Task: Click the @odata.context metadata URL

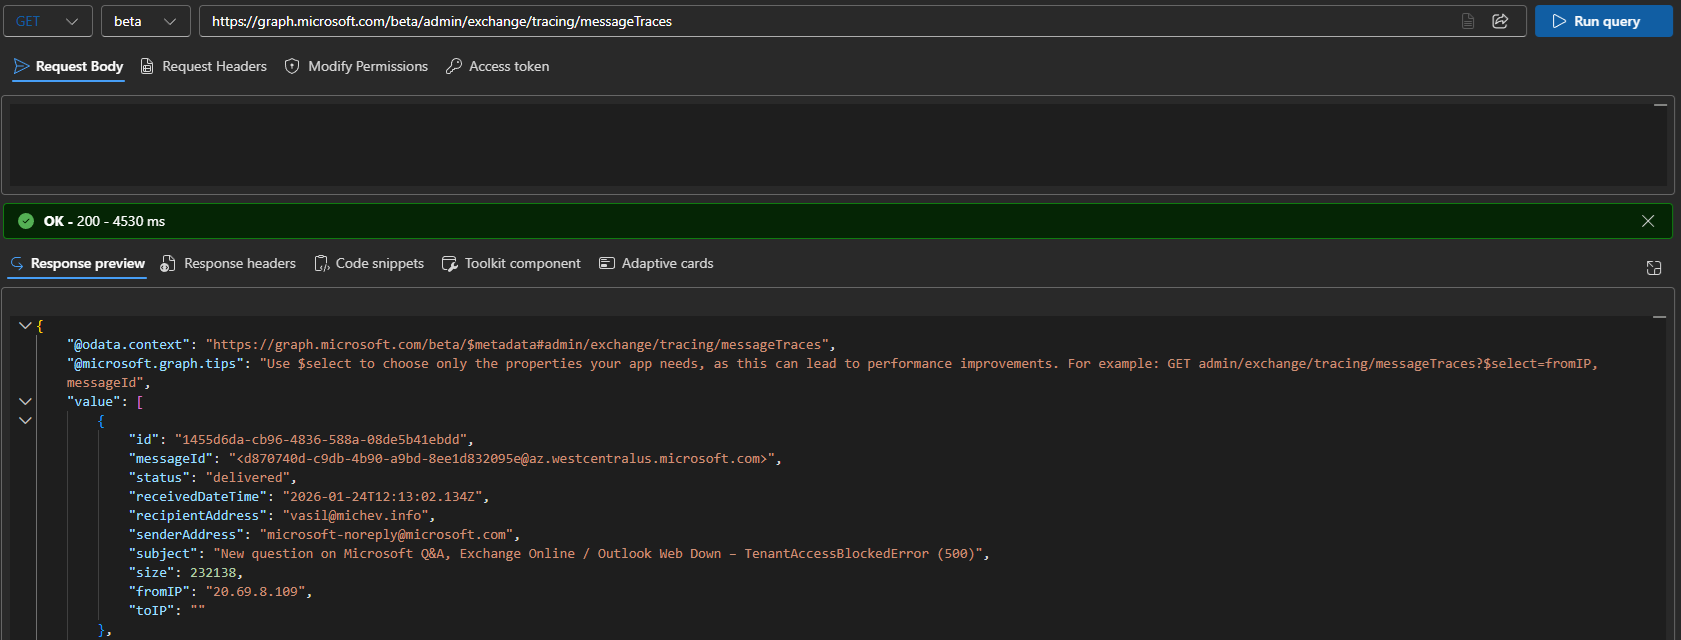Action: 520,345
